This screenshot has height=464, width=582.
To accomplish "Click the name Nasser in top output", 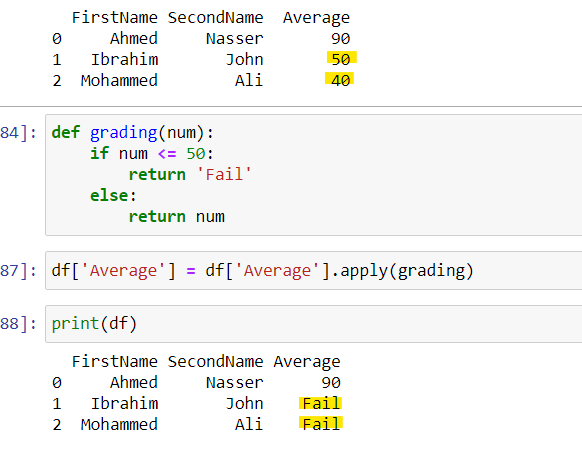I will (x=235, y=39).
